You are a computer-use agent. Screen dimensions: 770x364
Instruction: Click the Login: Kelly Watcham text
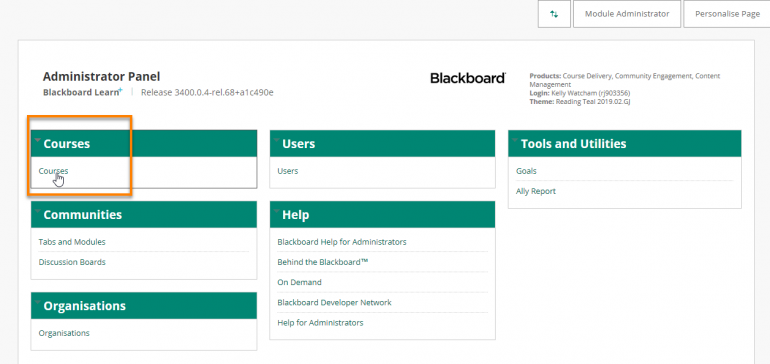(x=579, y=93)
